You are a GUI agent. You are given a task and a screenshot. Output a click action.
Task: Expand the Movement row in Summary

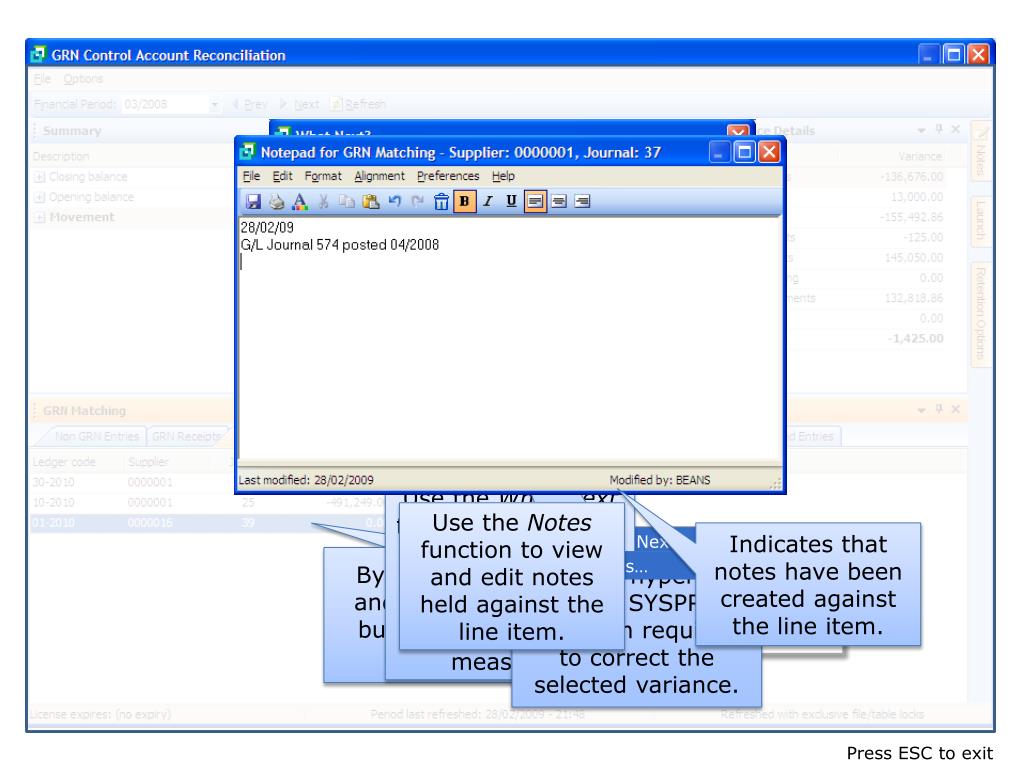(39, 217)
